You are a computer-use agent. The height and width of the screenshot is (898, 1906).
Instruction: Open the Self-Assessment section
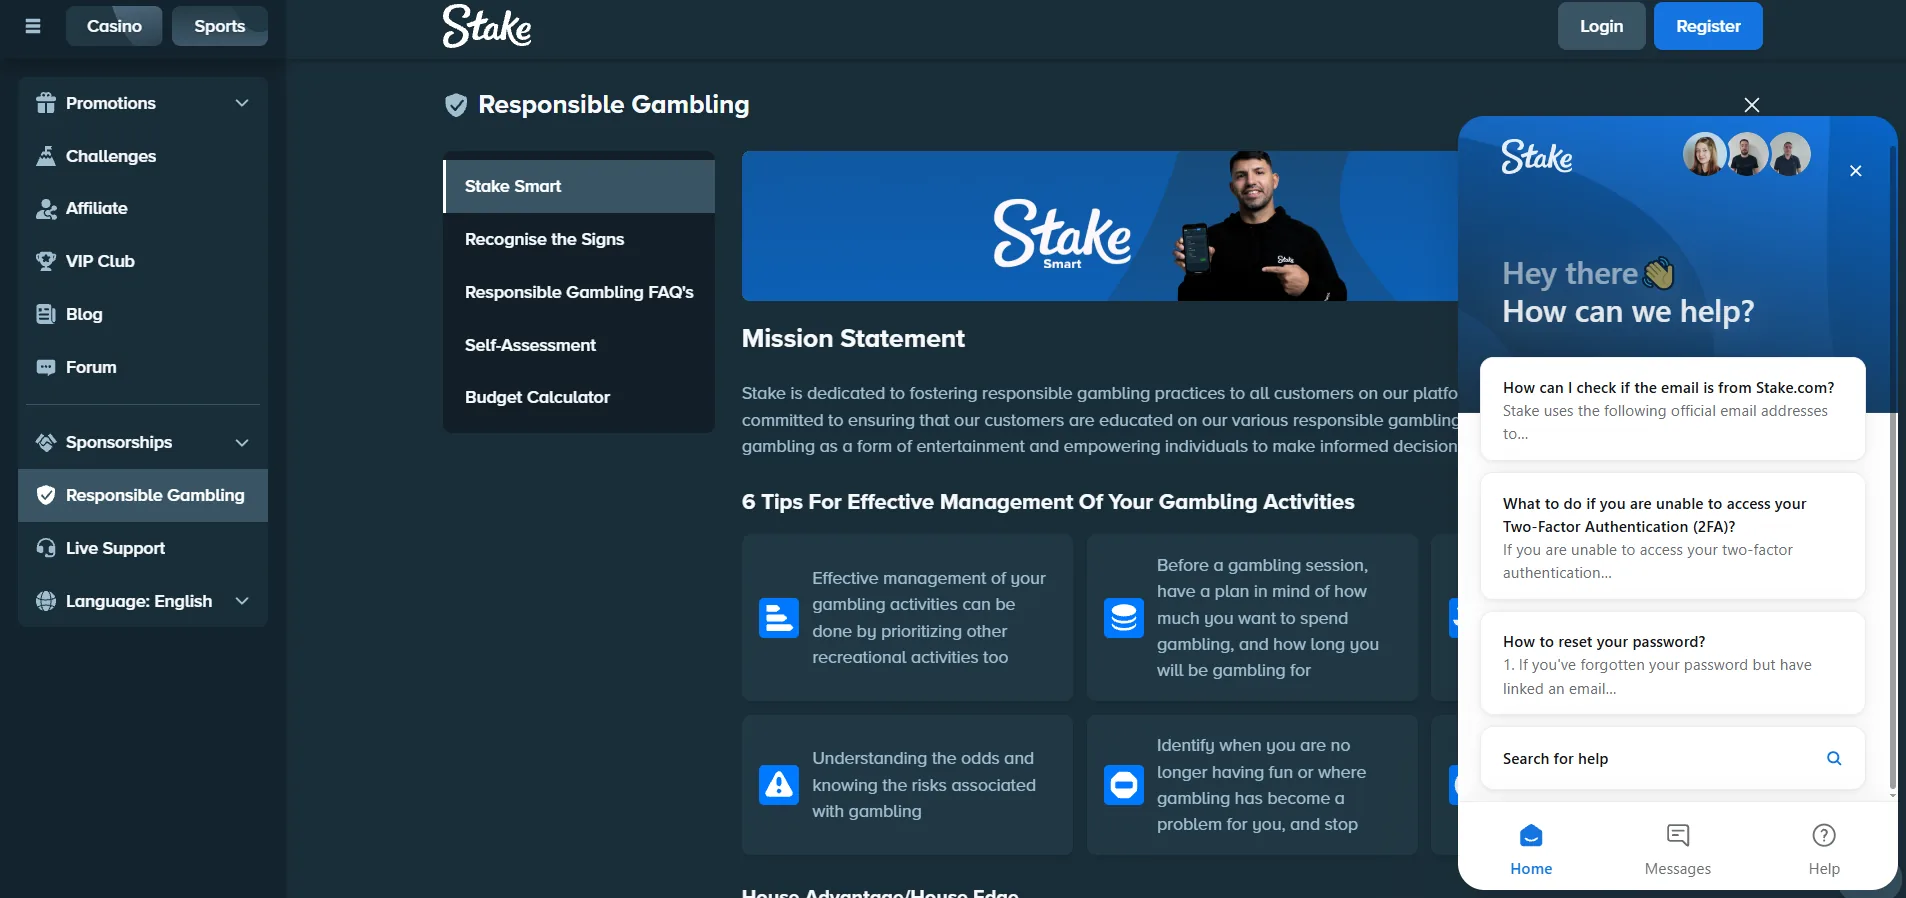click(x=579, y=345)
